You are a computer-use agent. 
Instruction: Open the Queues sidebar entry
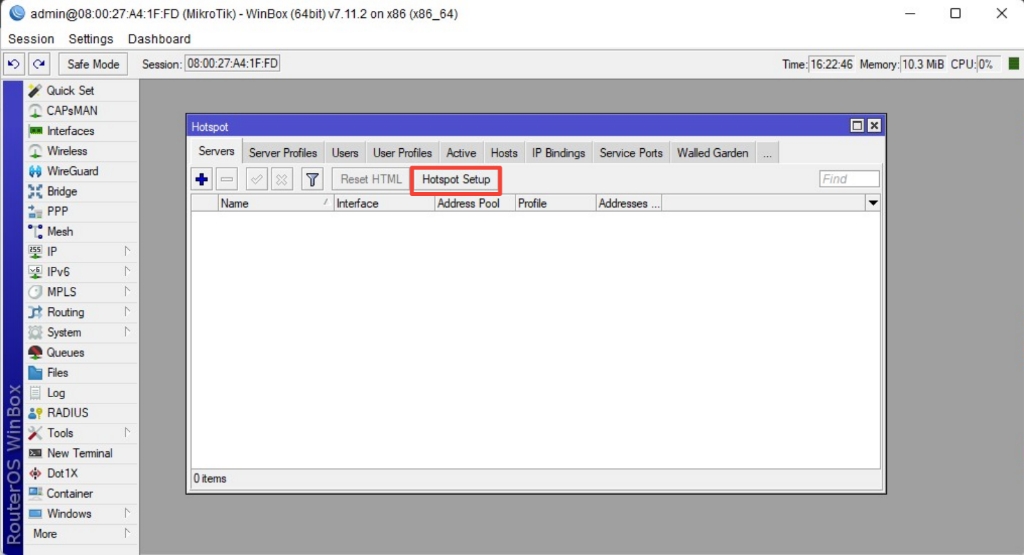[65, 352]
